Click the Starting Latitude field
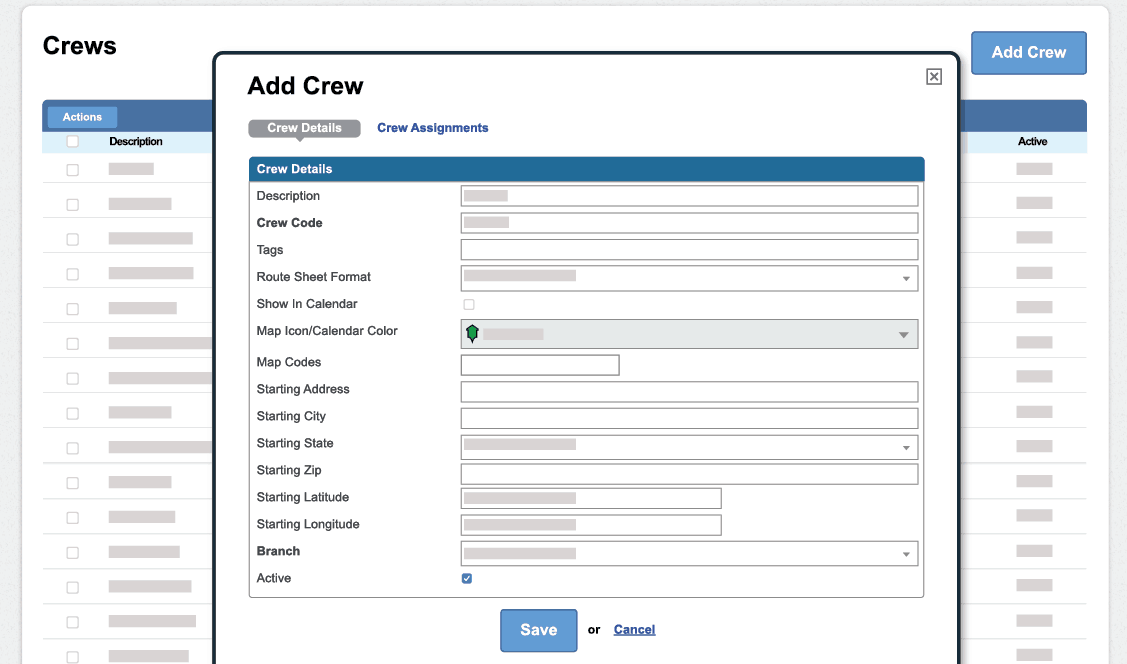Image resolution: width=1127 pixels, height=664 pixels. coord(591,498)
